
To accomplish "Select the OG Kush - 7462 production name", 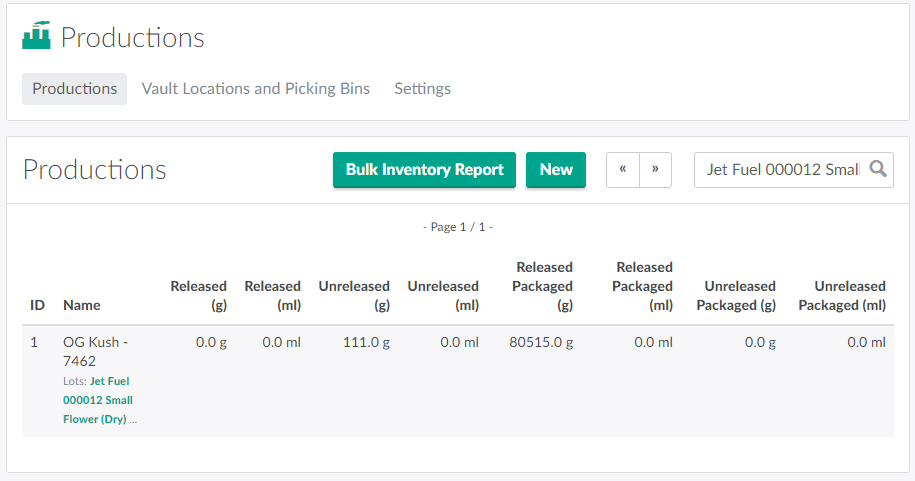I will (x=95, y=351).
